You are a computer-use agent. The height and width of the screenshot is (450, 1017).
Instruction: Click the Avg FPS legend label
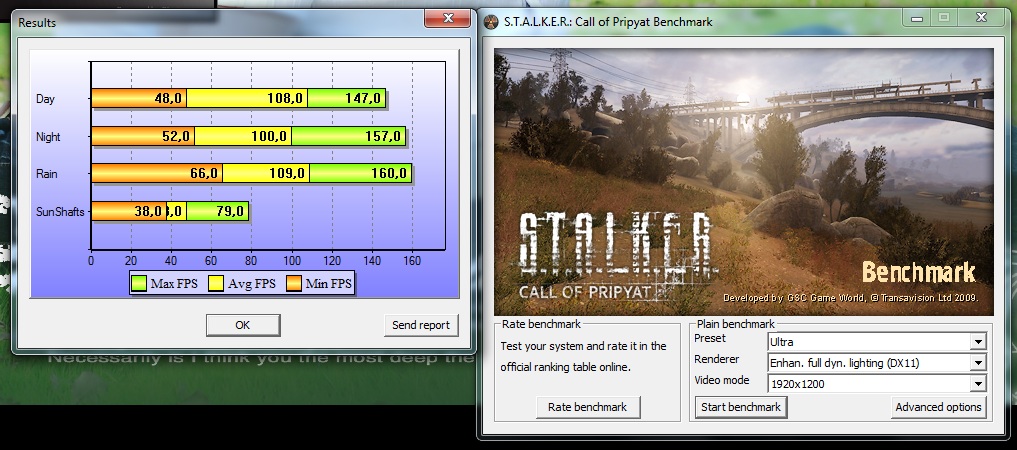[252, 283]
